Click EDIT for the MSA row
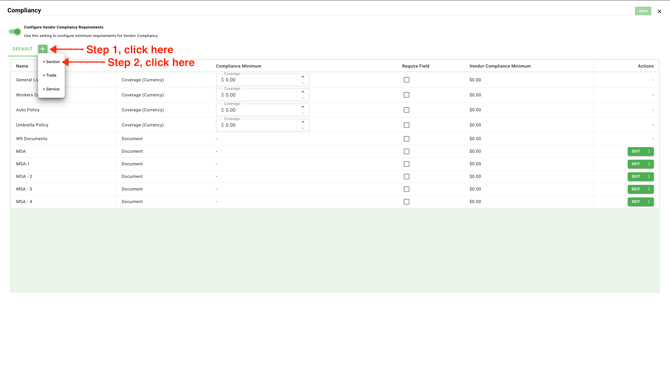The width and height of the screenshot is (670, 386). pos(636,151)
